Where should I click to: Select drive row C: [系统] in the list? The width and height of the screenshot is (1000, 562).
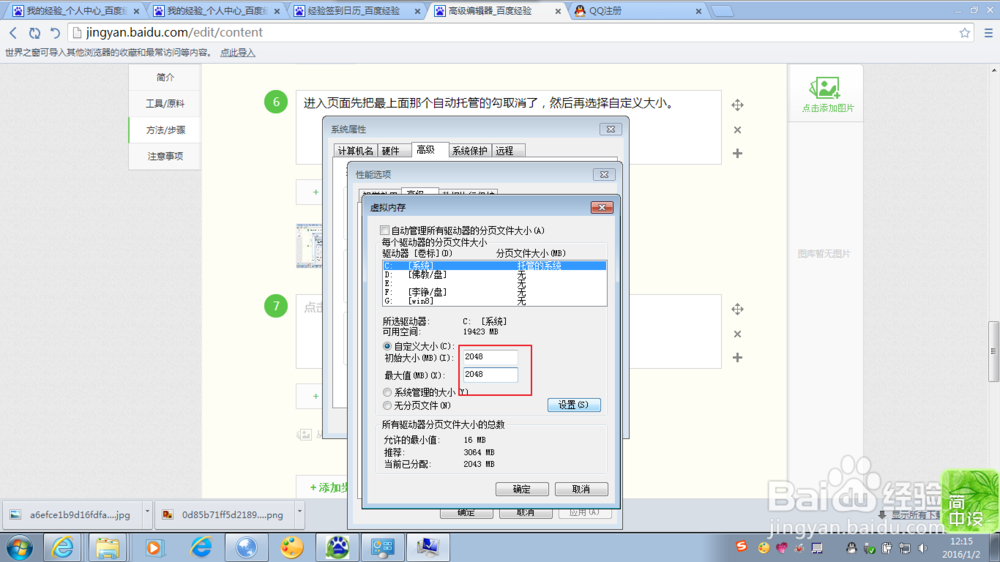pyautogui.click(x=494, y=265)
